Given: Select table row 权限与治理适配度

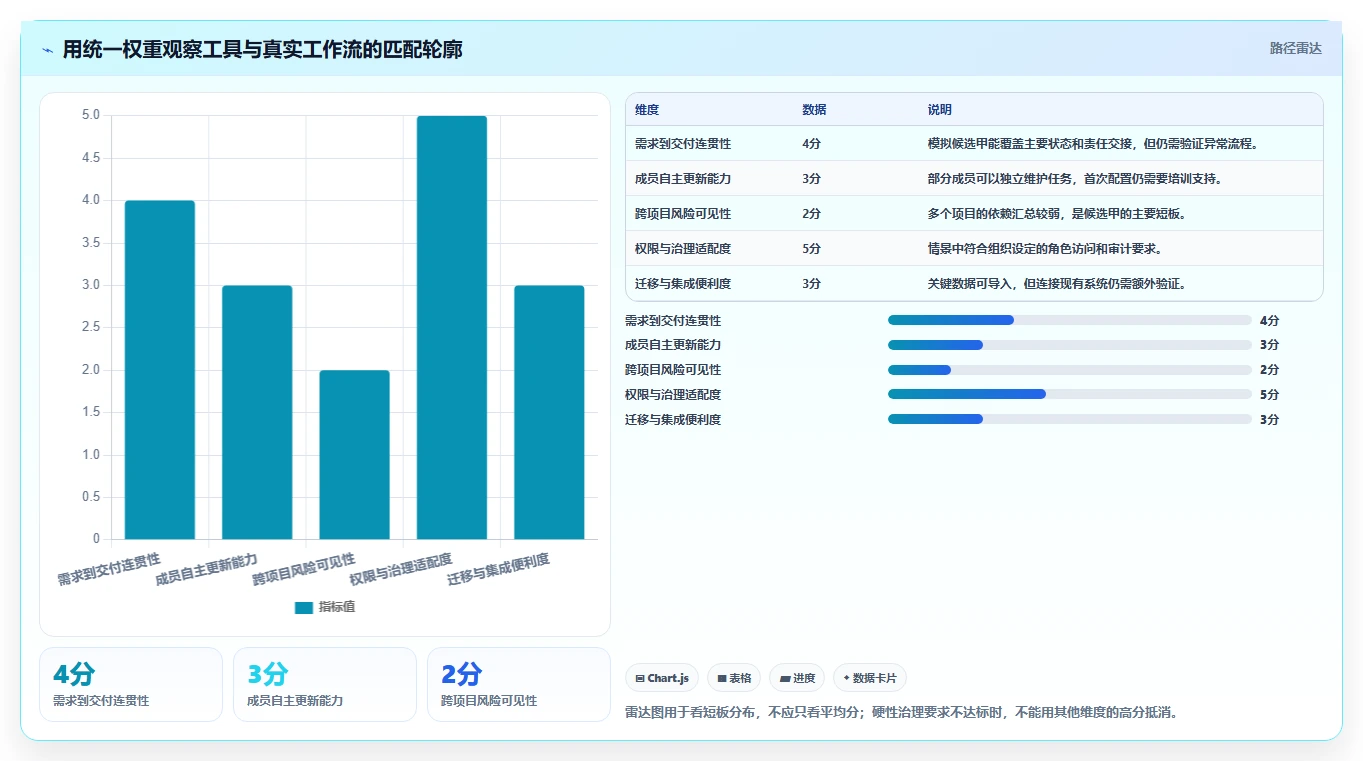Looking at the screenshot, I should pos(974,249).
